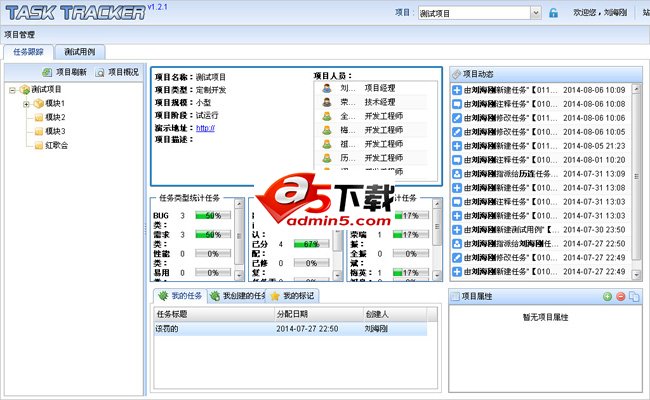Click the 技术经理 member avatar icon
The height and width of the screenshot is (400, 650).
click(327, 102)
